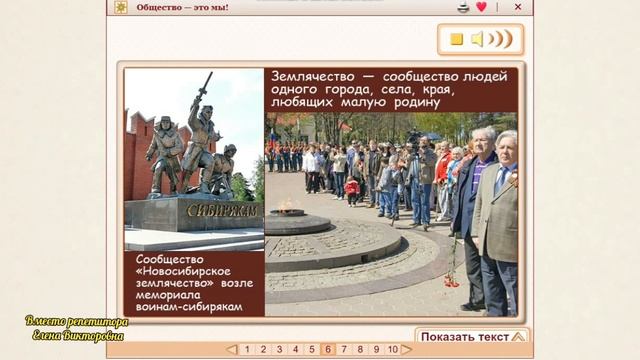
Task: Open slide page 9
Action: click(376, 349)
